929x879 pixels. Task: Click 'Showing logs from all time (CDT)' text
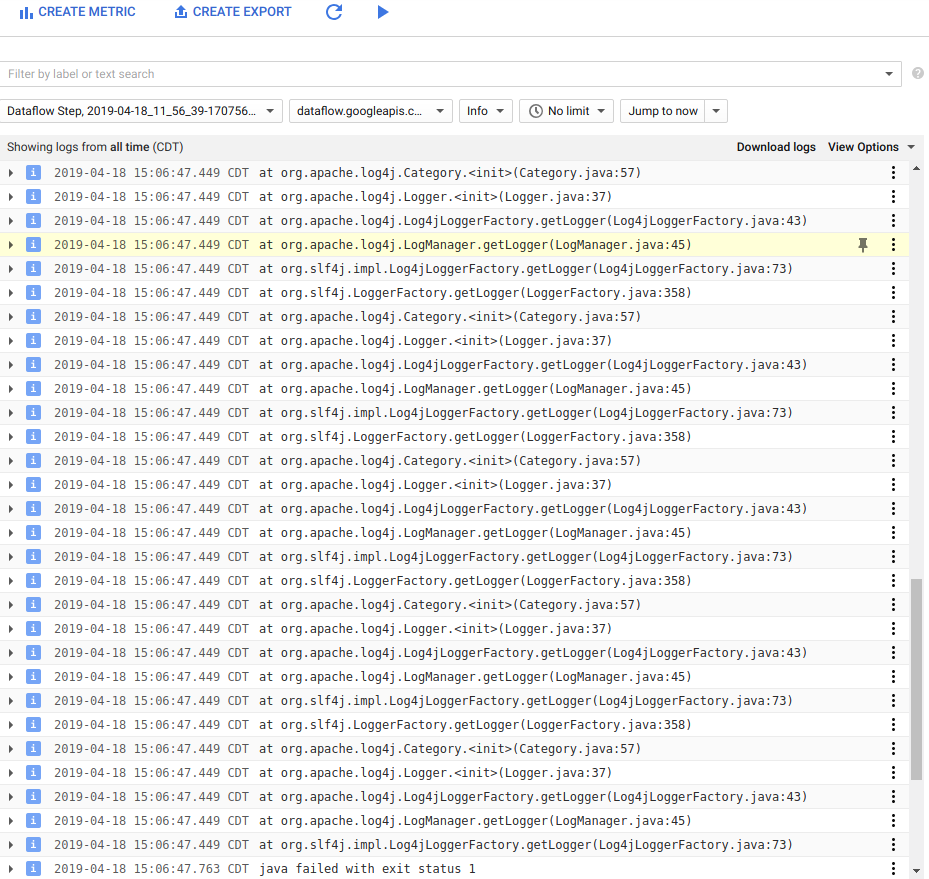[x=95, y=147]
